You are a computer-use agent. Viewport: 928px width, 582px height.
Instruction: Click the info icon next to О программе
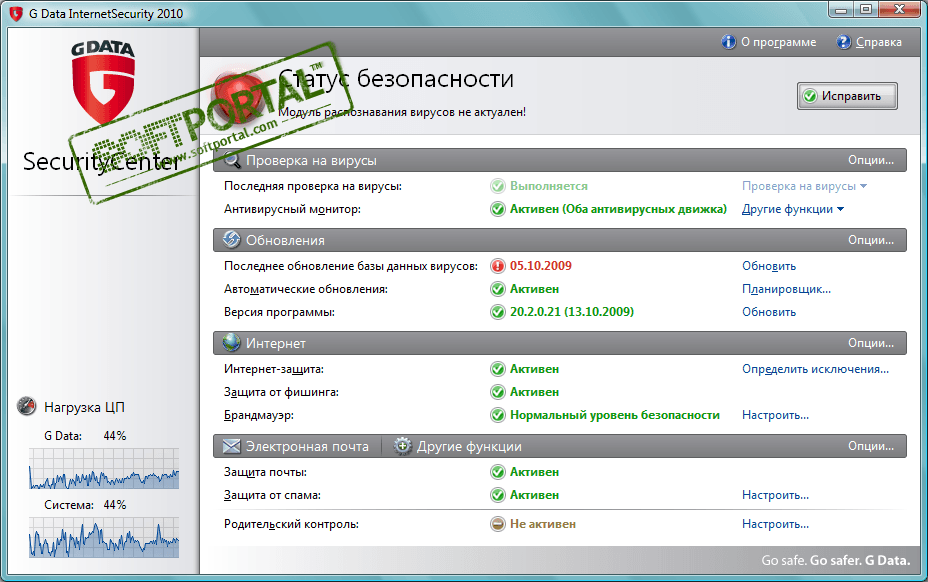[729, 42]
